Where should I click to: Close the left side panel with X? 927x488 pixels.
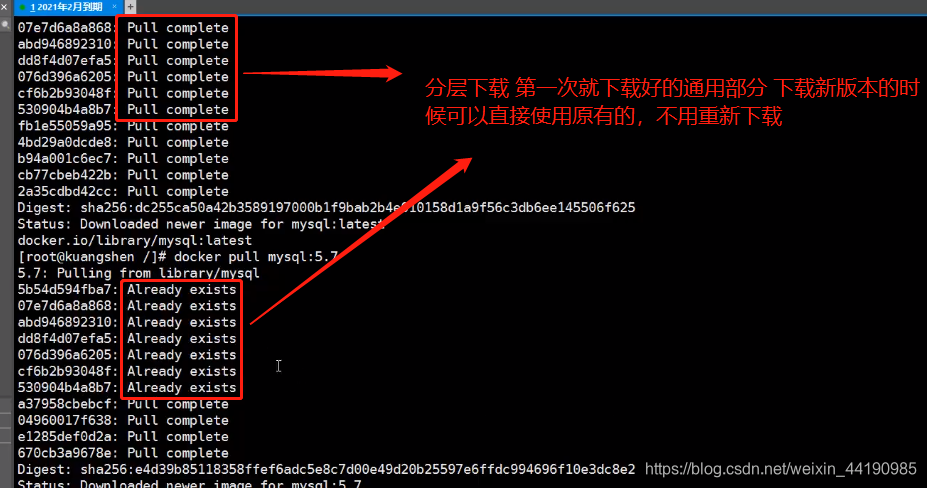4,7
